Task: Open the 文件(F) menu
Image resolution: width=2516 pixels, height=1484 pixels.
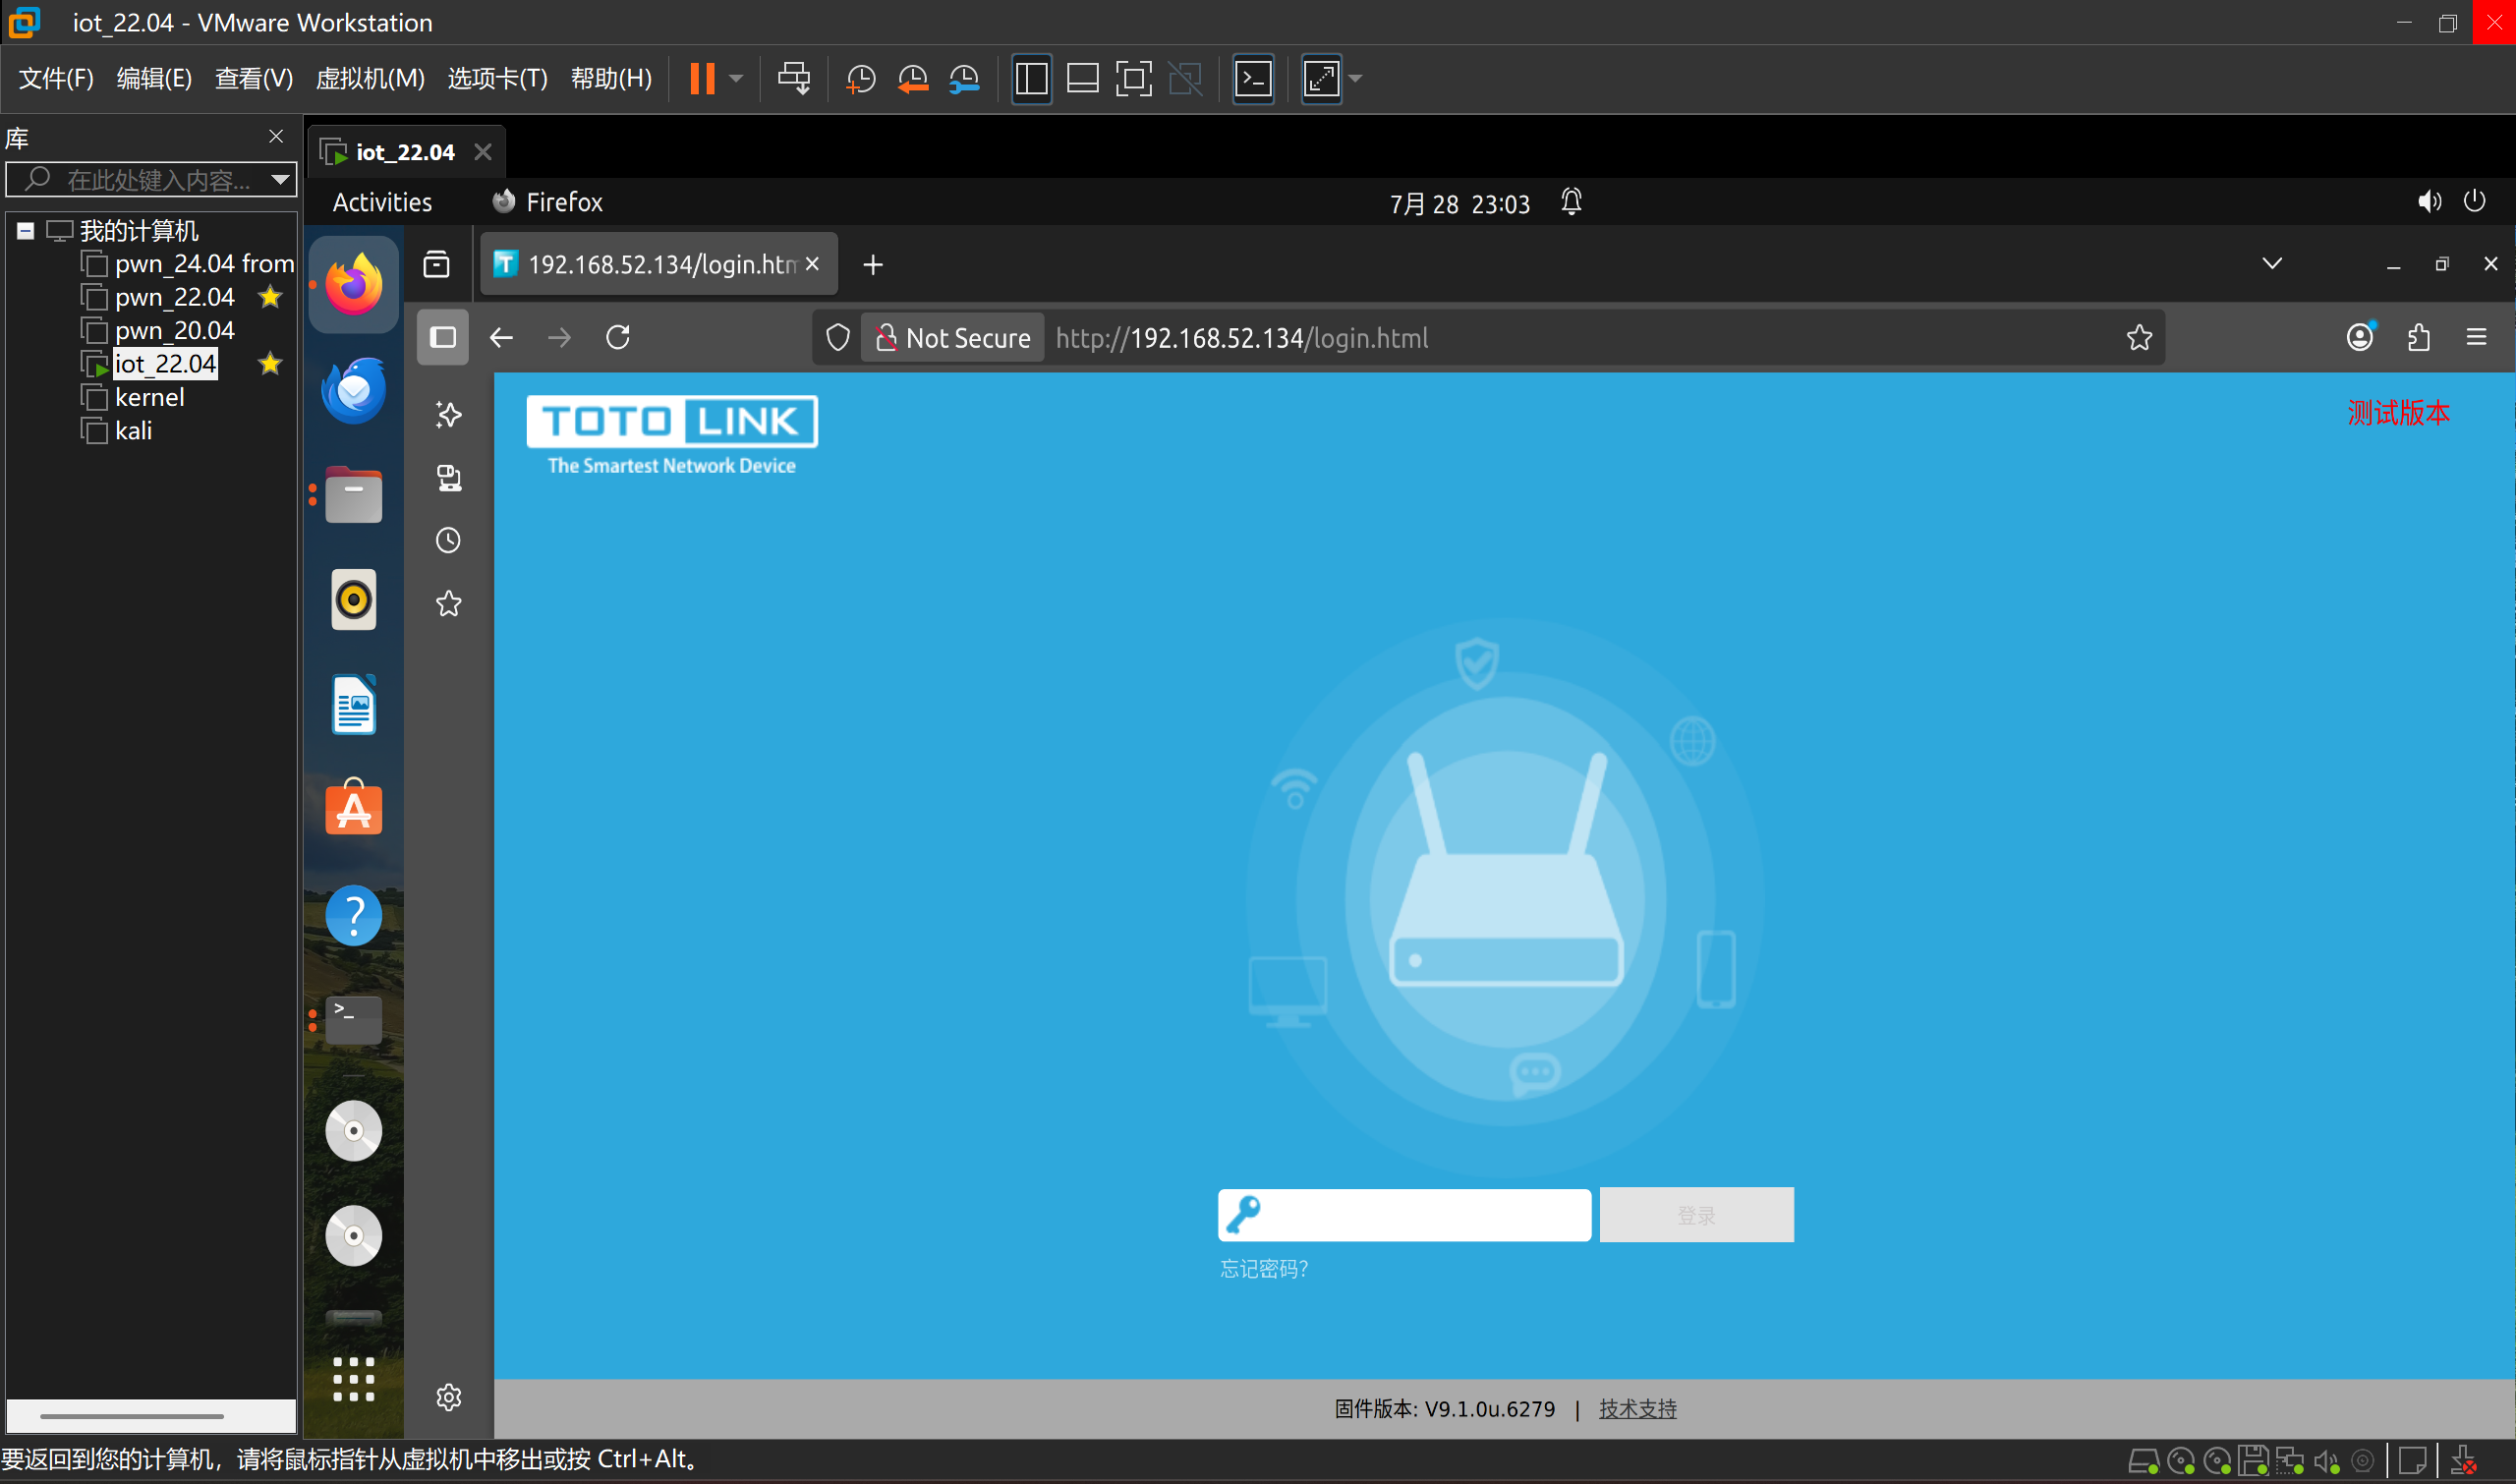Action: (x=56, y=78)
